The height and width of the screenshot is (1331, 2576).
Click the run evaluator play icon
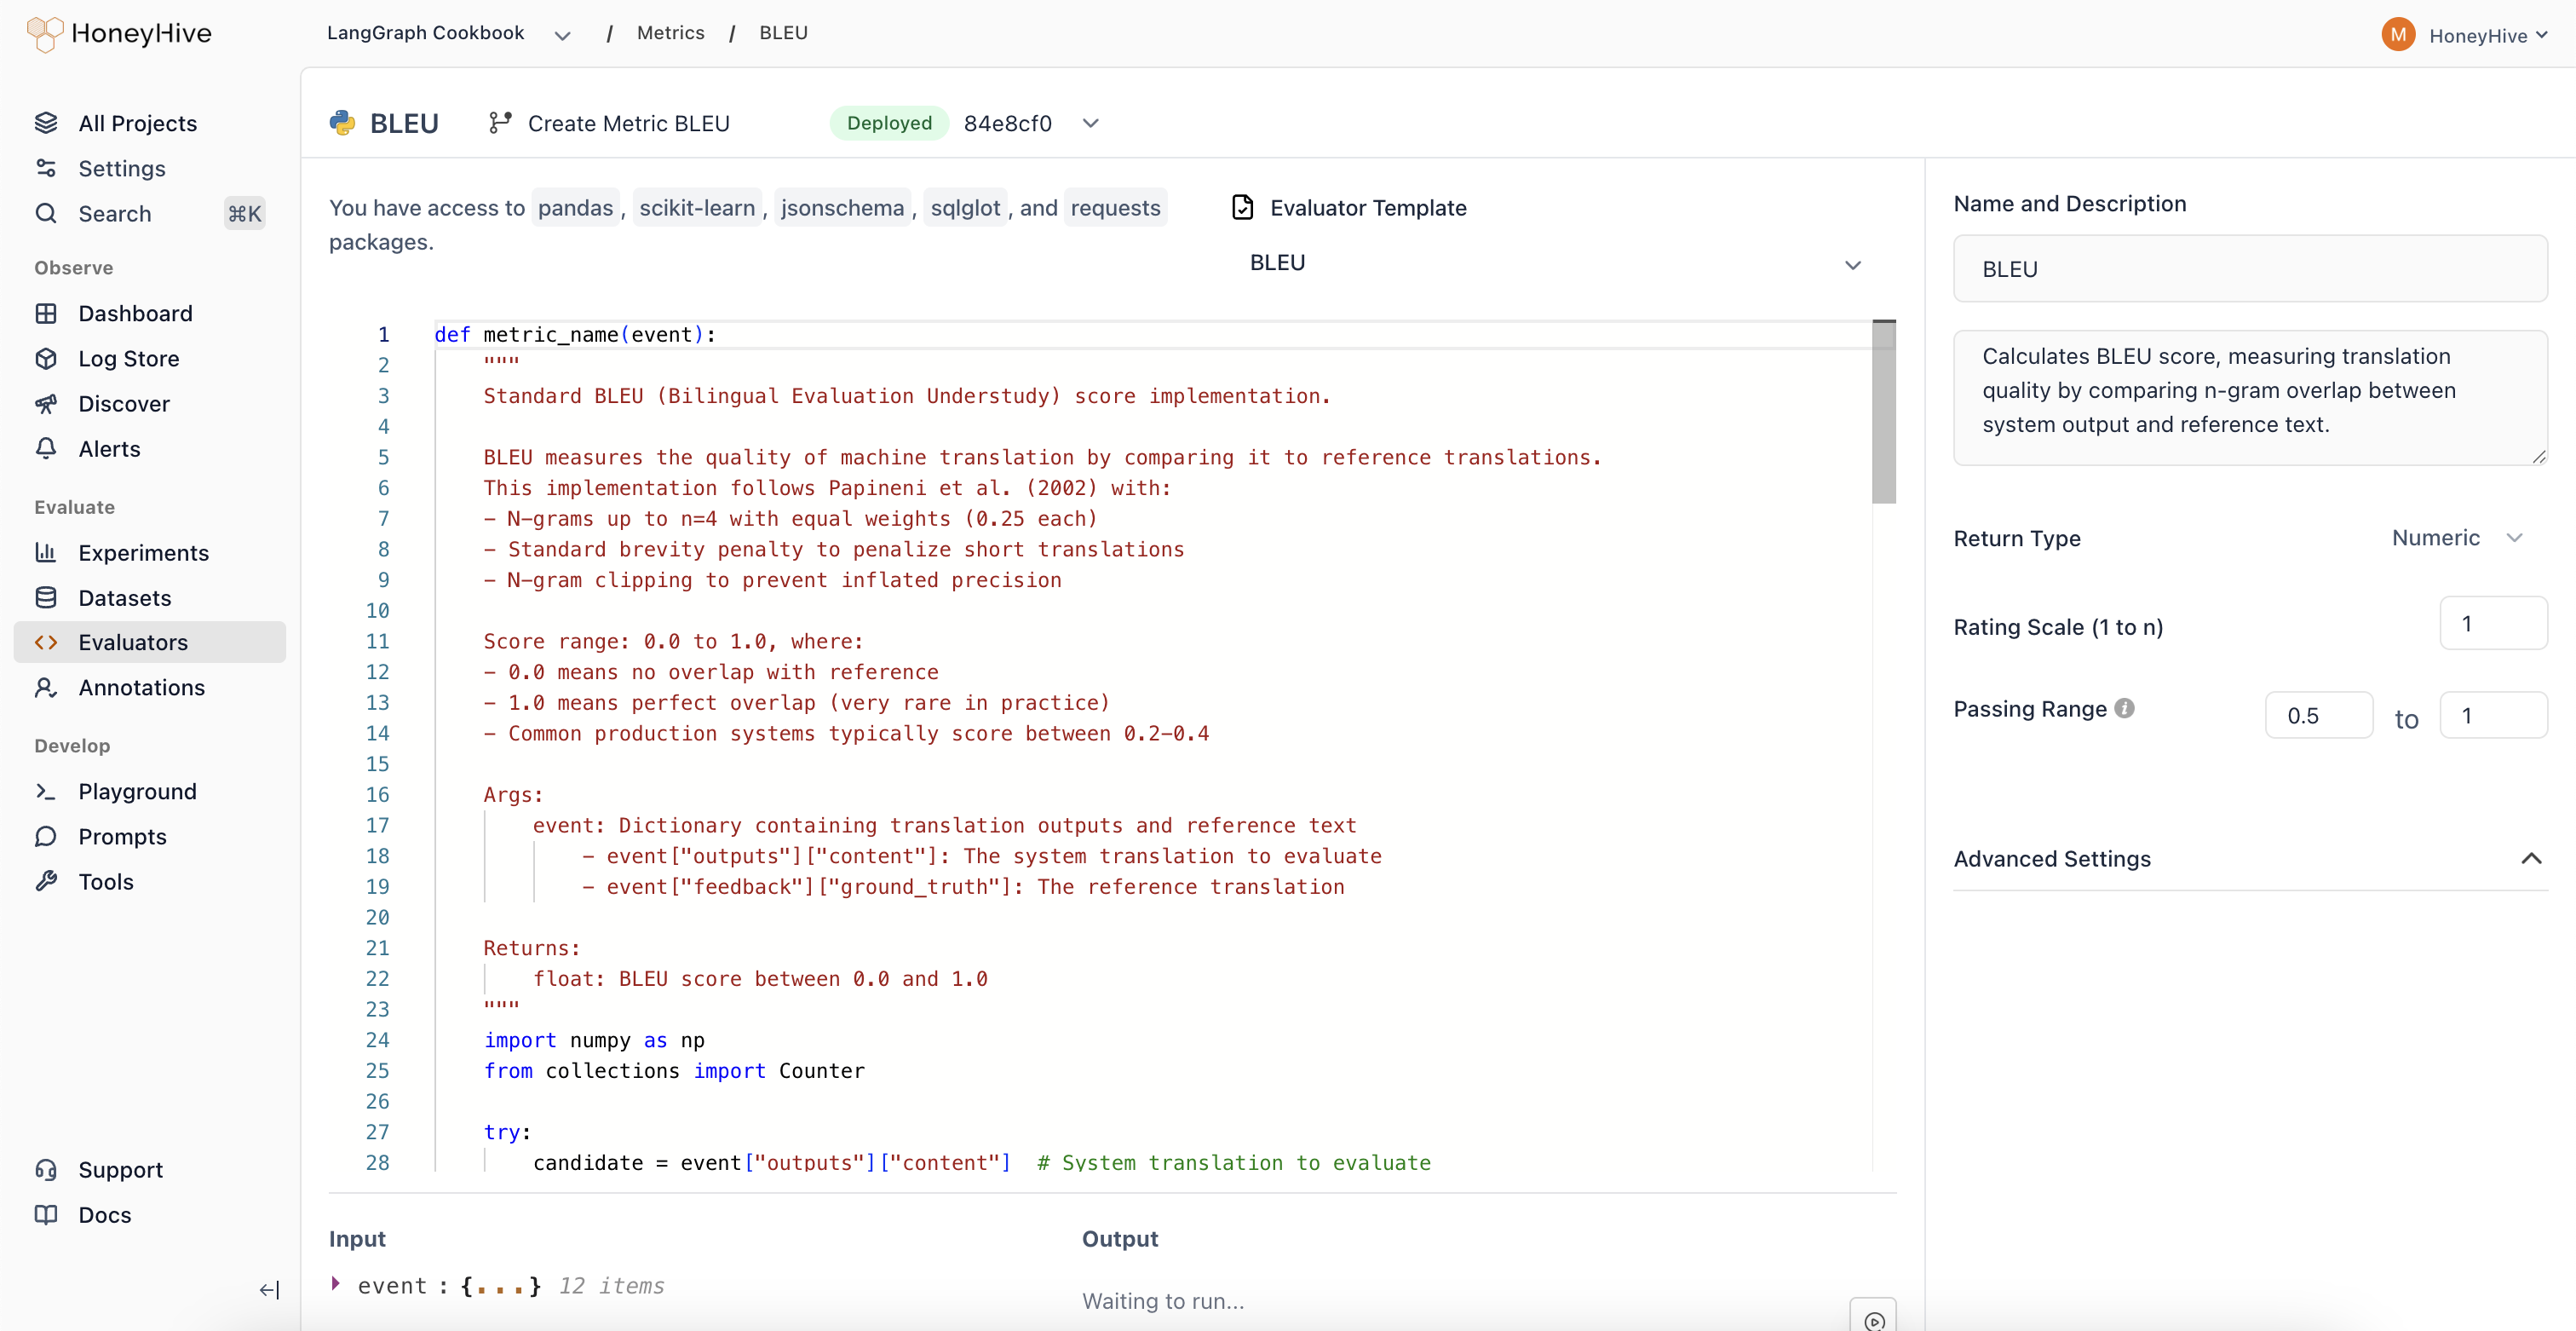tap(1874, 1319)
